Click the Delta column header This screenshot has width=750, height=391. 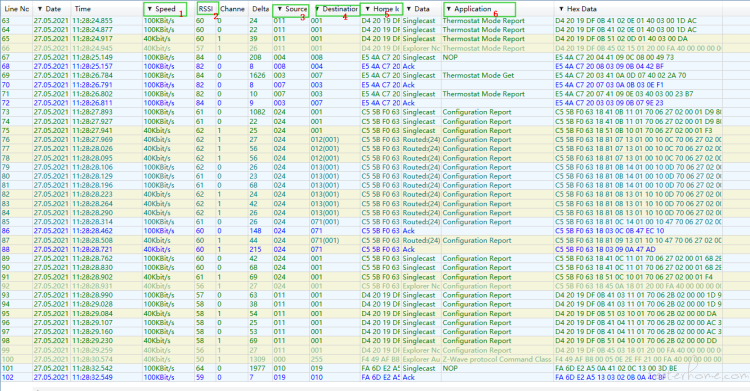tap(260, 9)
